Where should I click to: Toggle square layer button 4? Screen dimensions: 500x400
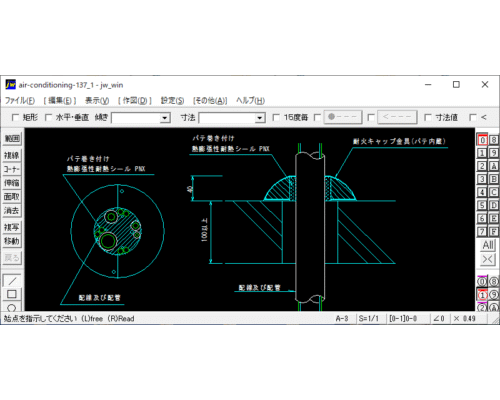coord(482,192)
